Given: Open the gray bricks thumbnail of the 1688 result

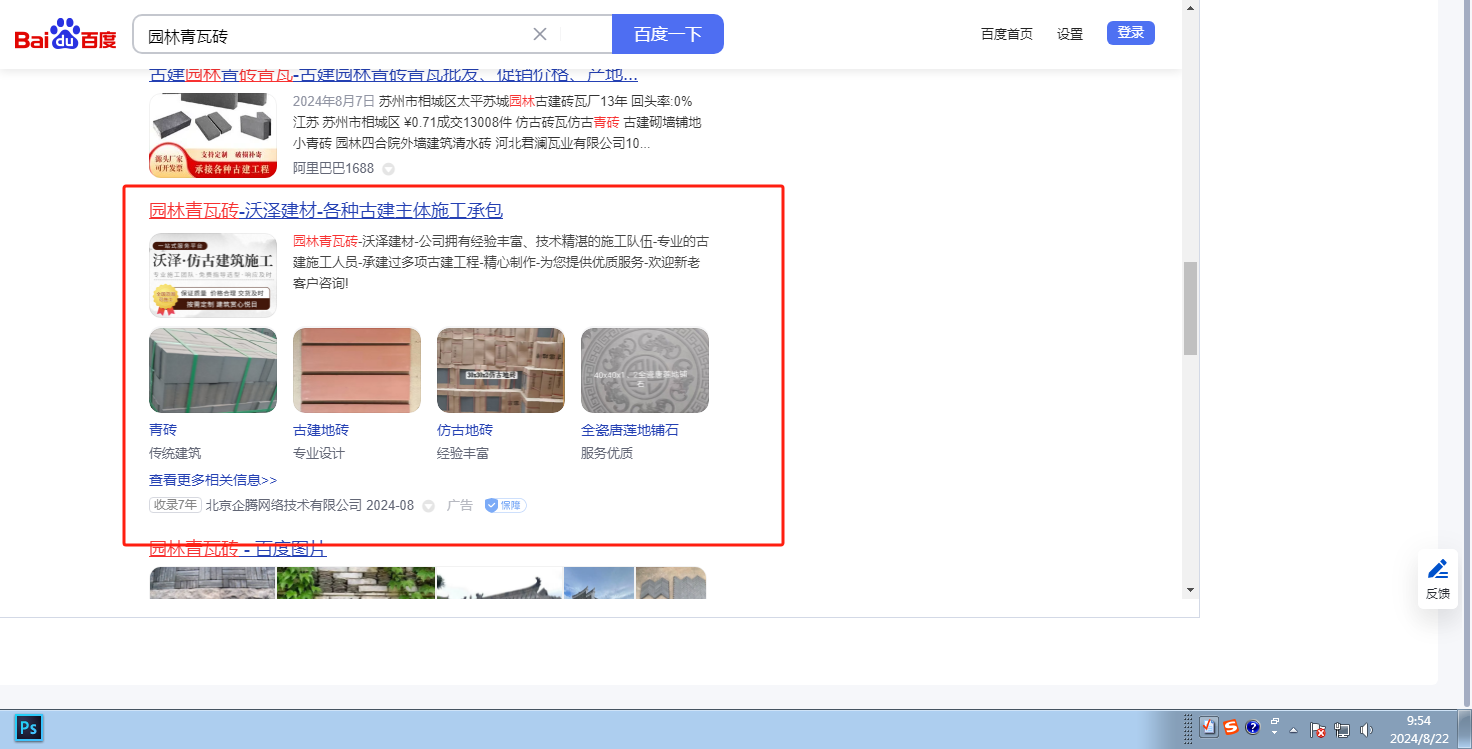Looking at the screenshot, I should (x=213, y=136).
